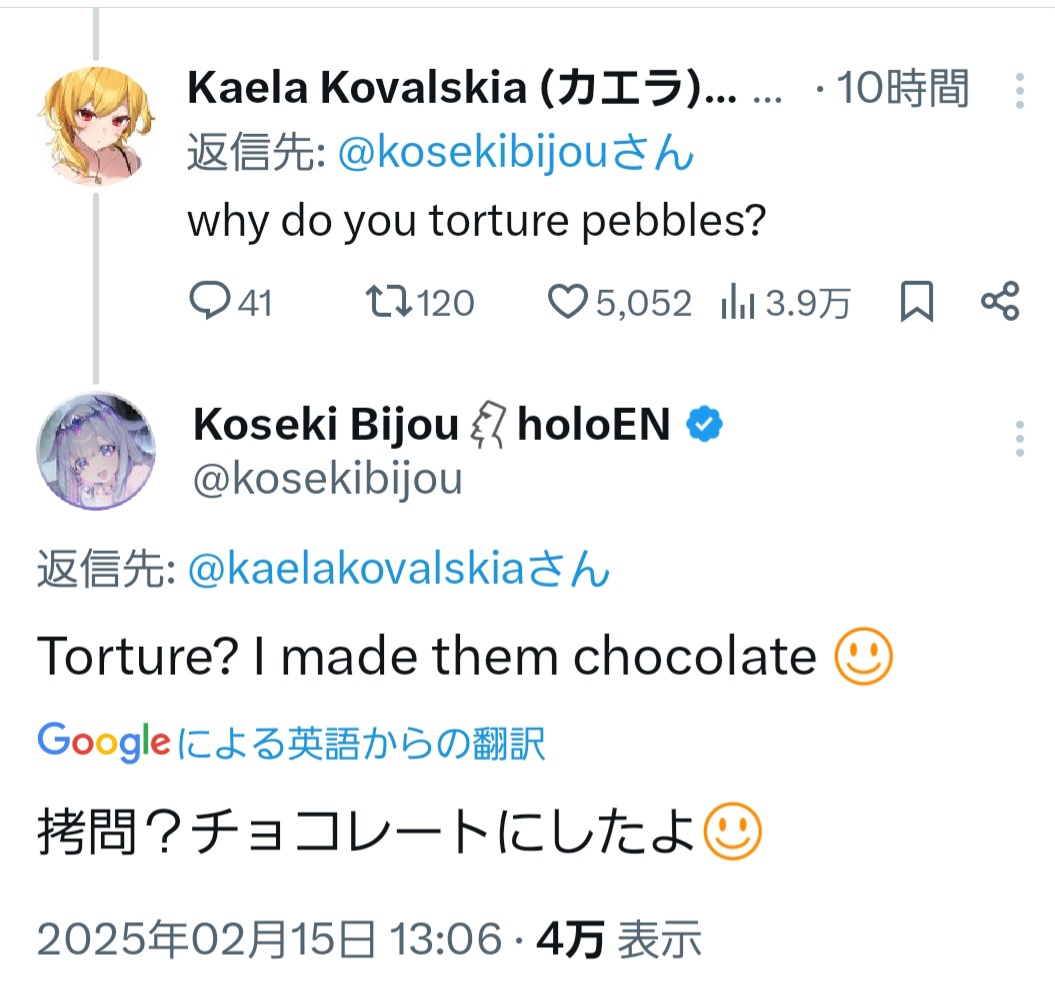Open more options for Kaela's tweet
This screenshot has height=996, width=1055.
(1019, 91)
